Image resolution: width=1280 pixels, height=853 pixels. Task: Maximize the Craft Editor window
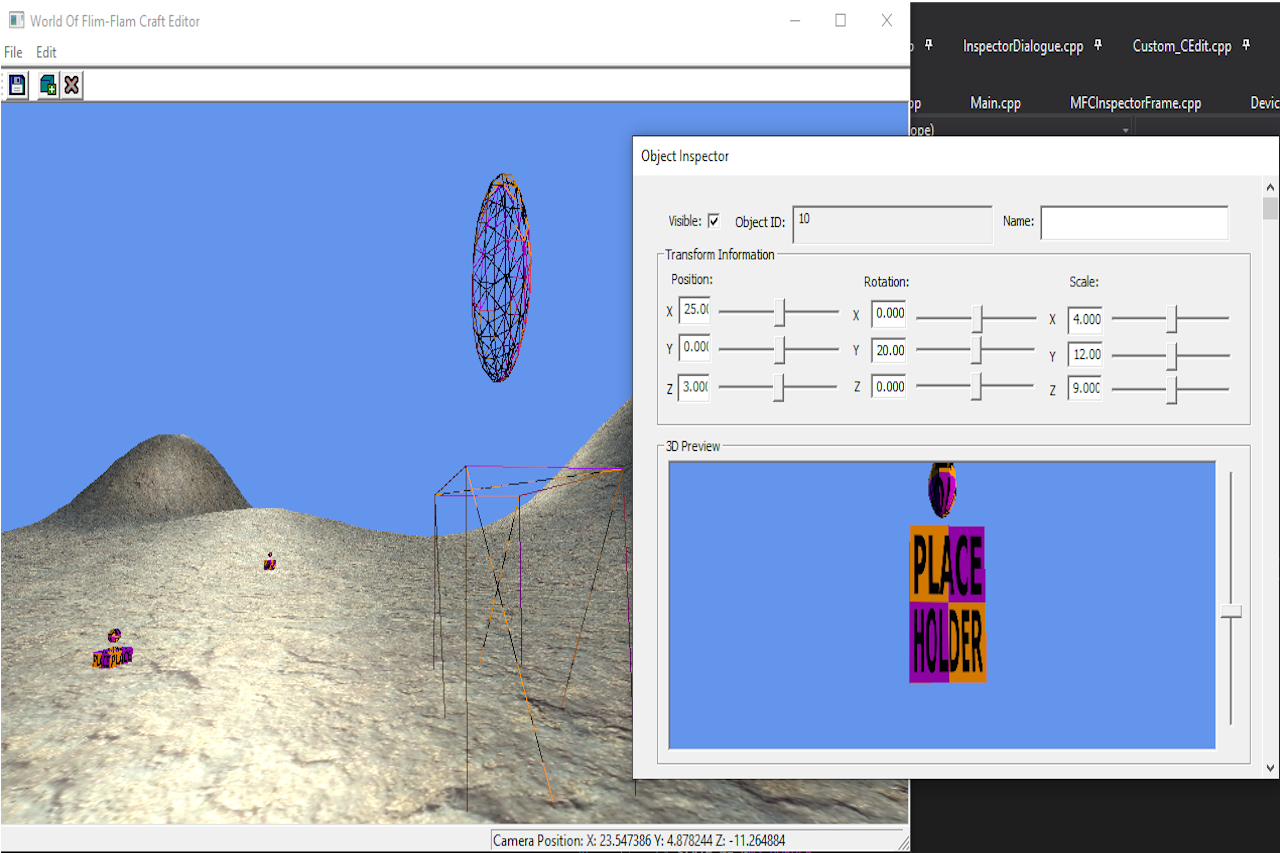point(840,20)
